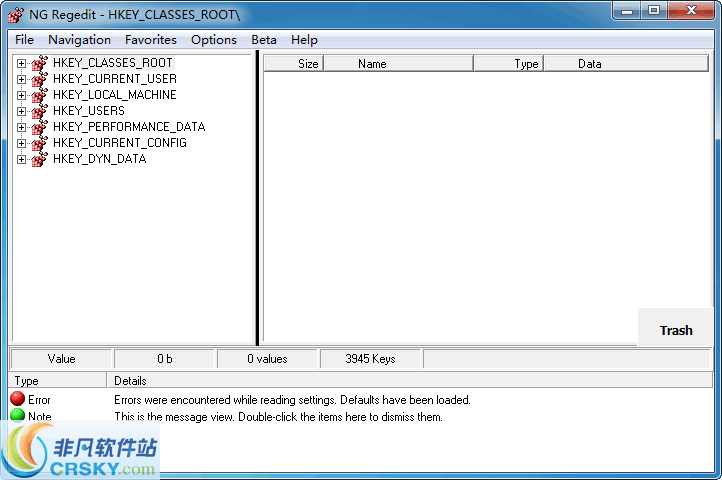Viewport: 722px width, 480px height.
Task: Click the 'Error' type label
Action: [x=39, y=400]
